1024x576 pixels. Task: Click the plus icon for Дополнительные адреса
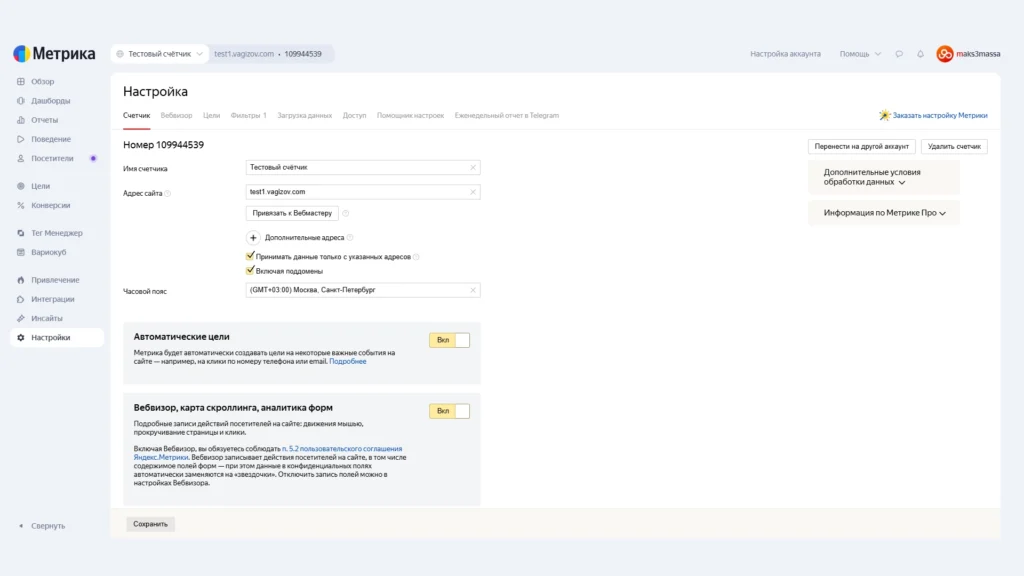tap(253, 238)
